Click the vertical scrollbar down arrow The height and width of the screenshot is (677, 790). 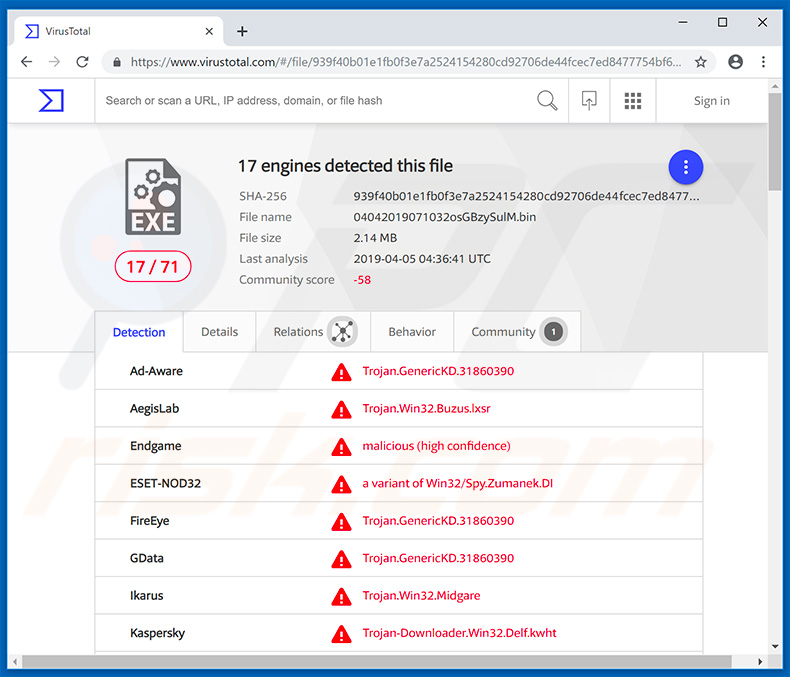(x=774, y=647)
